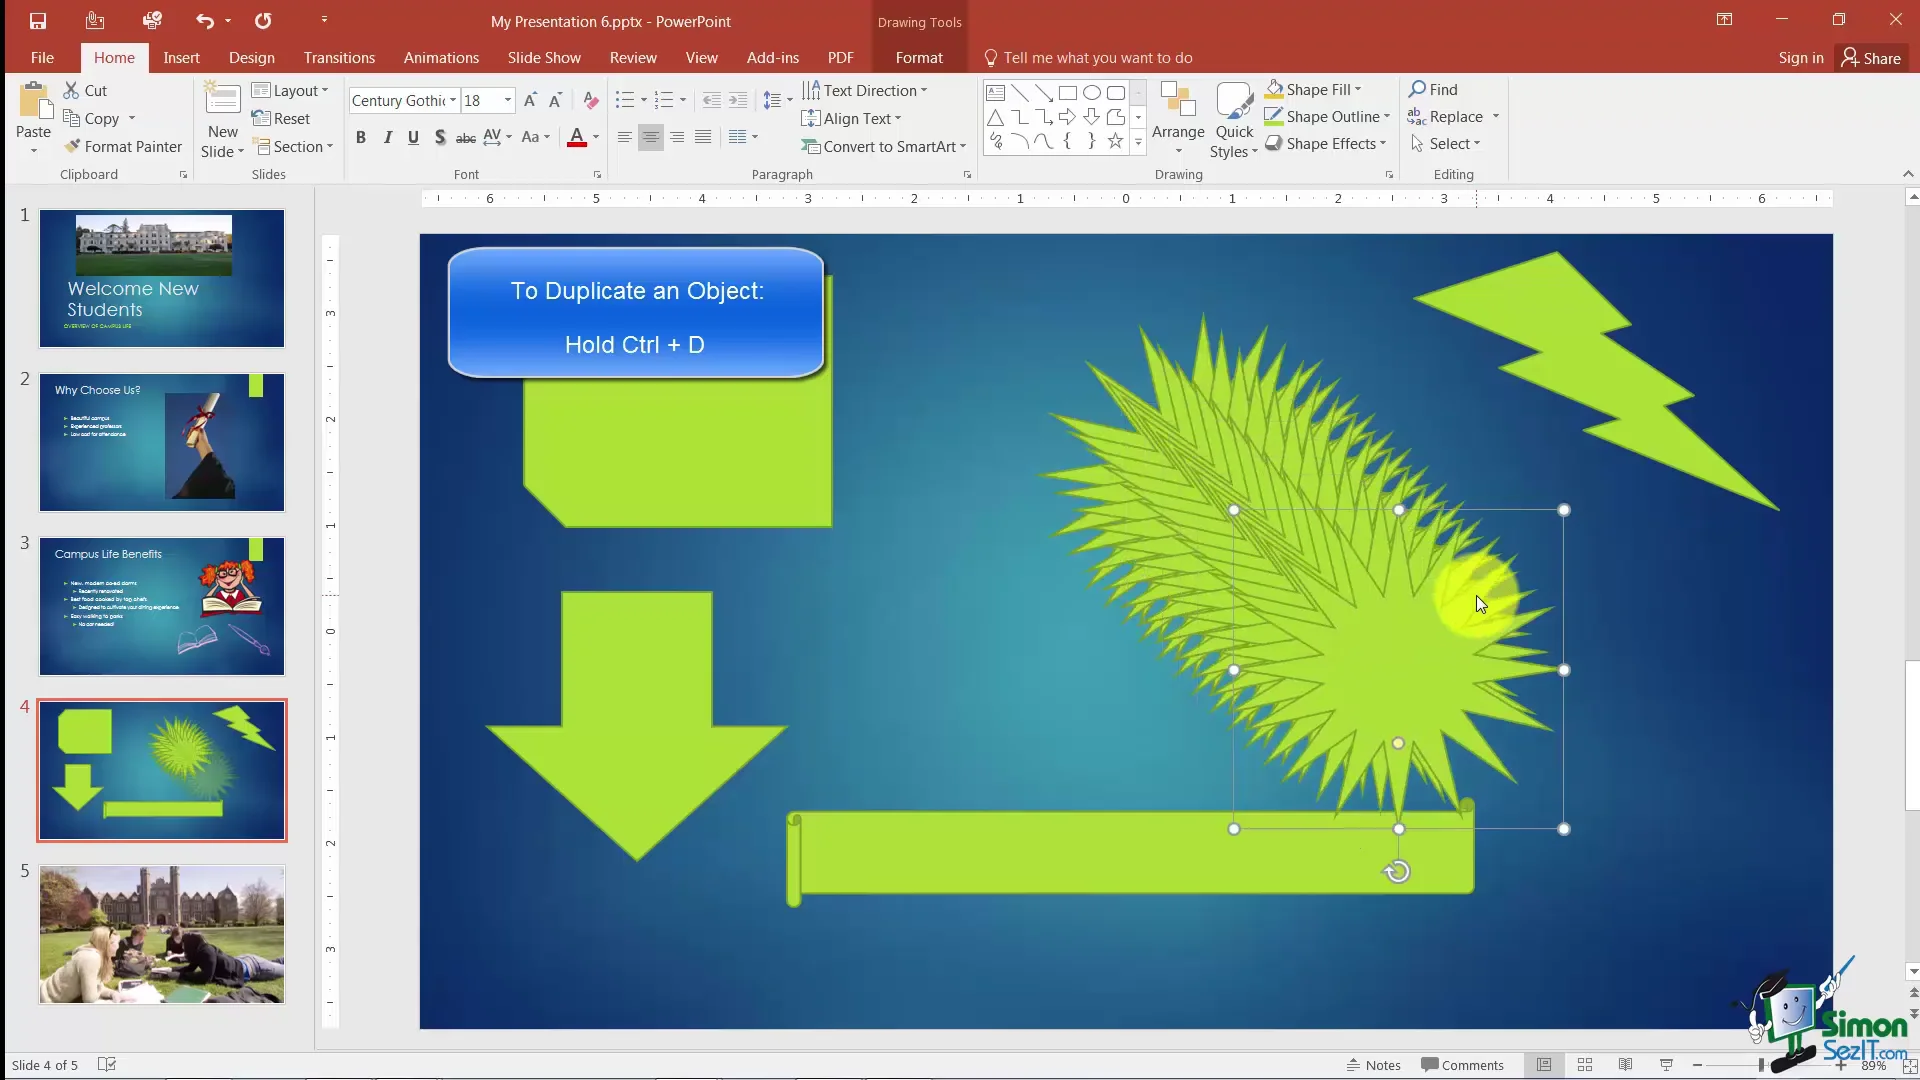Select slide 5 thumbnail with students
This screenshot has width=1920, height=1080.
tap(162, 935)
